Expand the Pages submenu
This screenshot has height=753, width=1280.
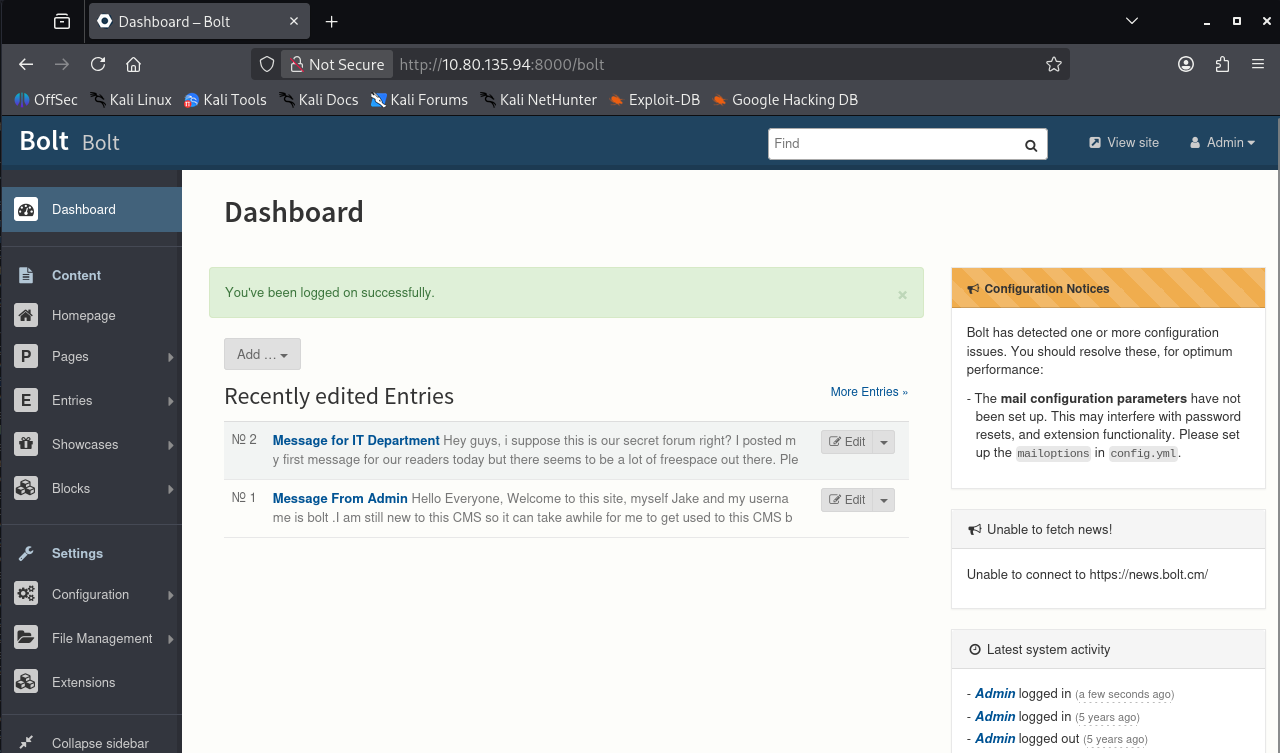point(170,357)
